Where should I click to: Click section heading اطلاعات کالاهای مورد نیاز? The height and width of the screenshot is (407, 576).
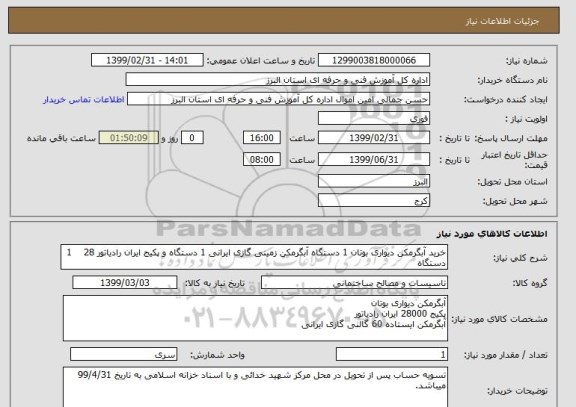[x=492, y=234]
